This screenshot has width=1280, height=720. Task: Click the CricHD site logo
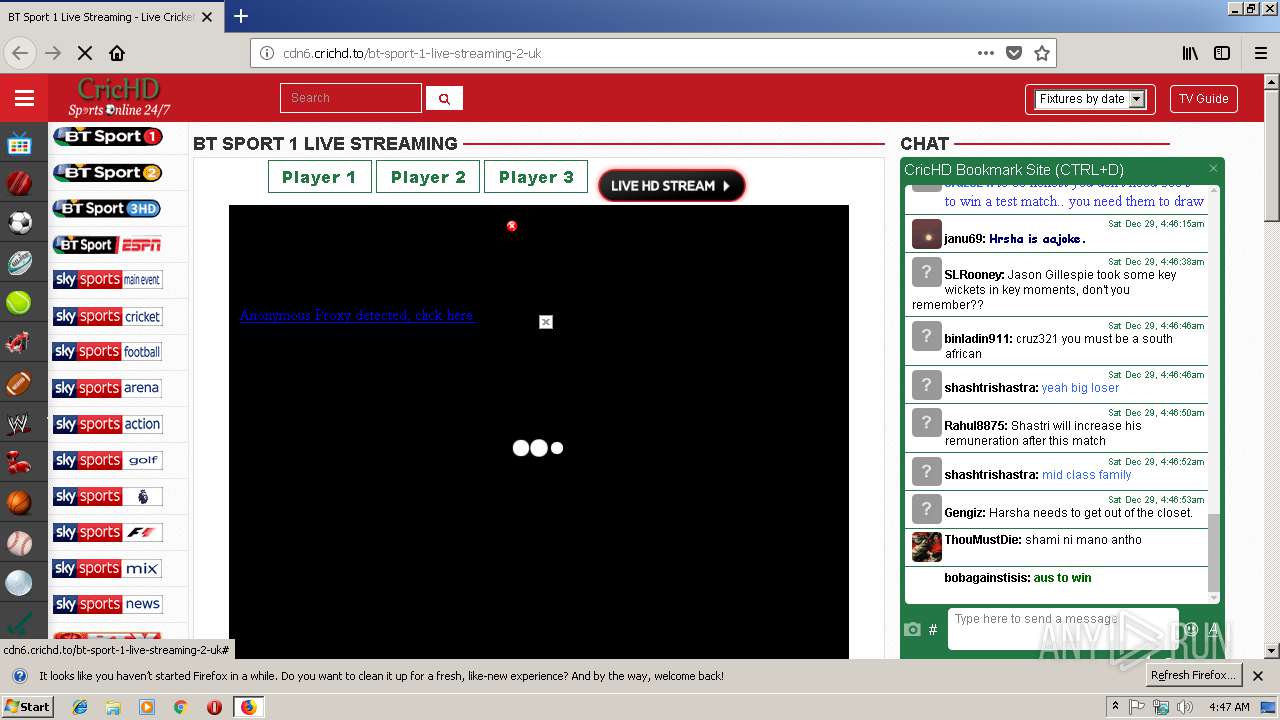[x=119, y=98]
